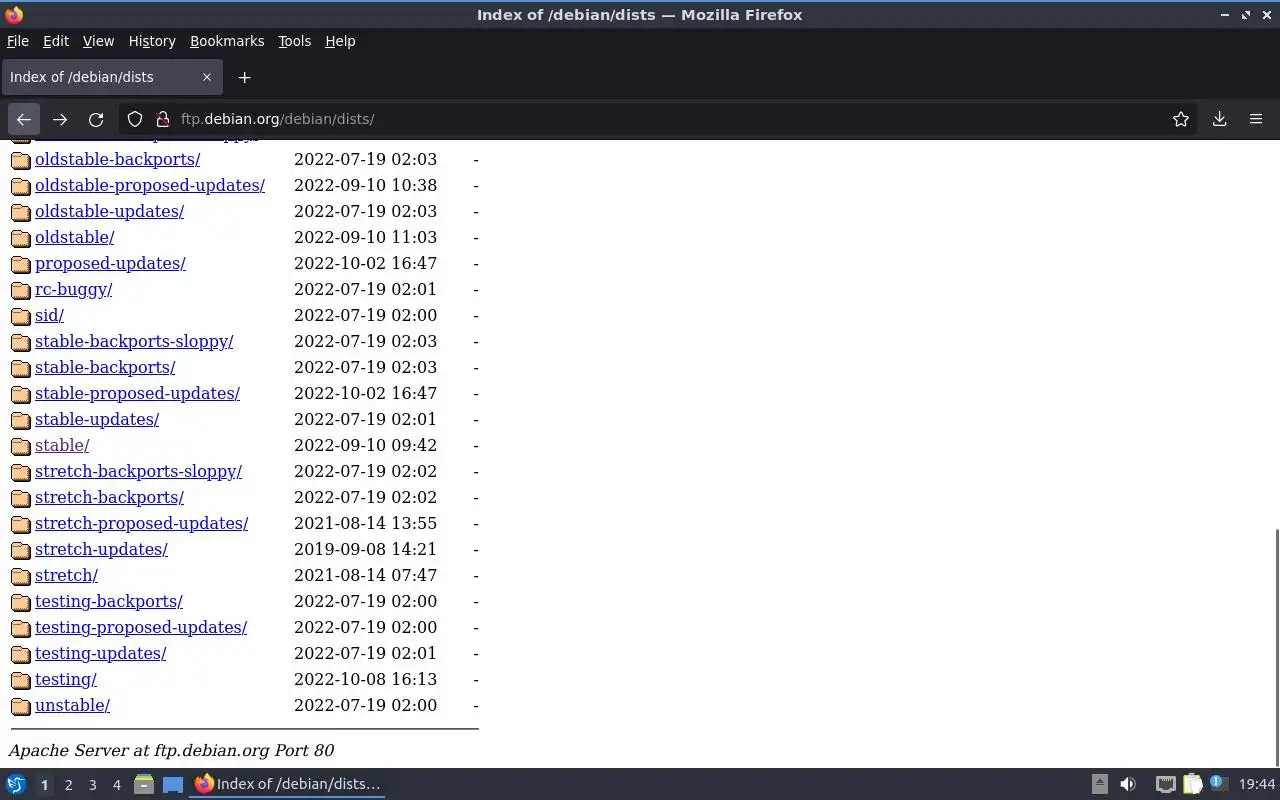This screenshot has height=800, width=1280.
Task: Show the desktop from the taskbar
Action: click(x=173, y=784)
